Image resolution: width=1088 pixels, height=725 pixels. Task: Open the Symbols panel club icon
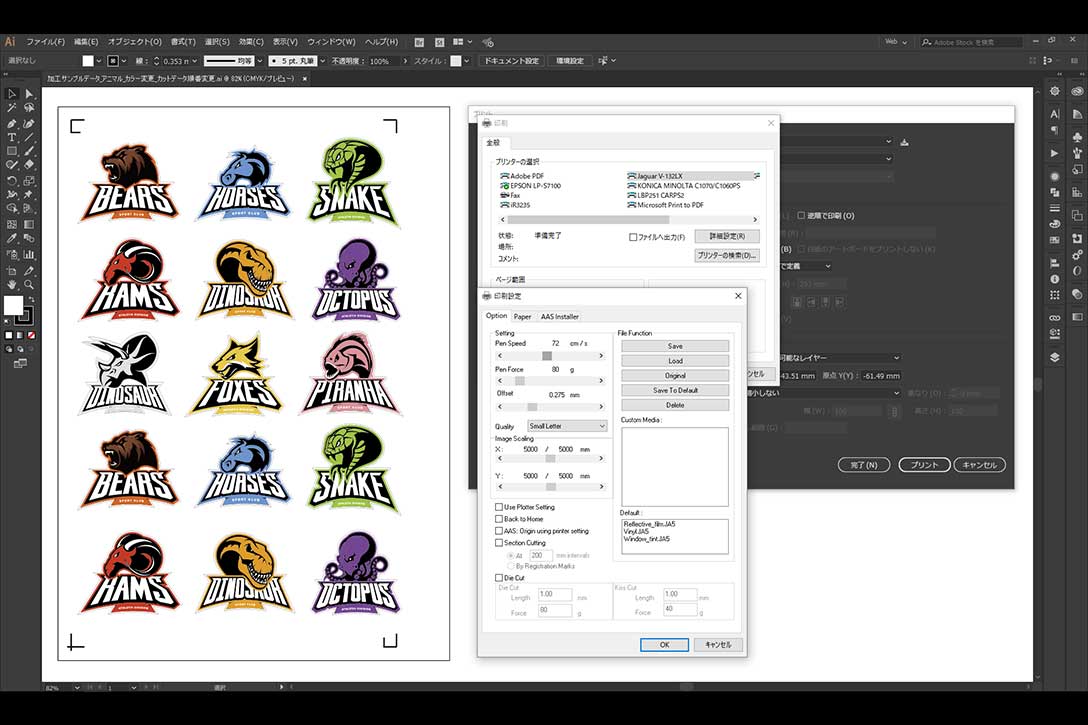pyautogui.click(x=1077, y=137)
